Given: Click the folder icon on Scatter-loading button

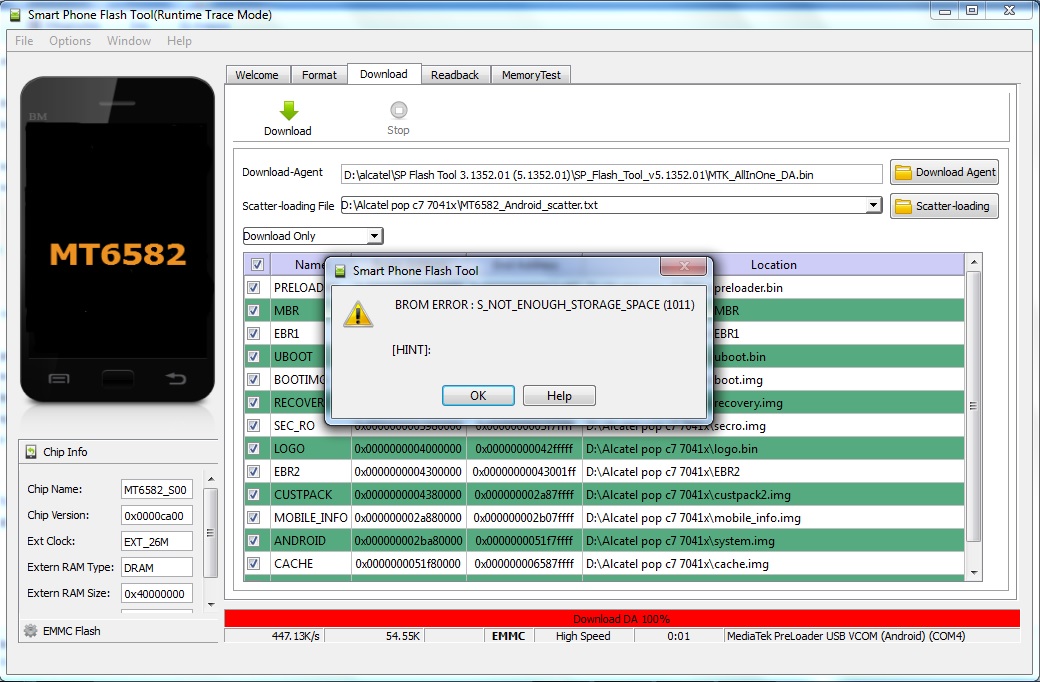Looking at the screenshot, I should [903, 206].
